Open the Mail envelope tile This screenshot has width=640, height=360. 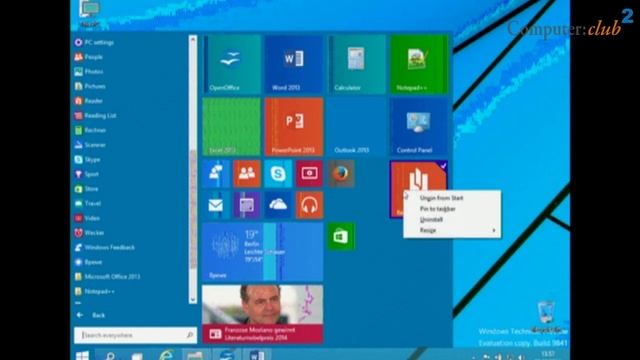(x=216, y=205)
